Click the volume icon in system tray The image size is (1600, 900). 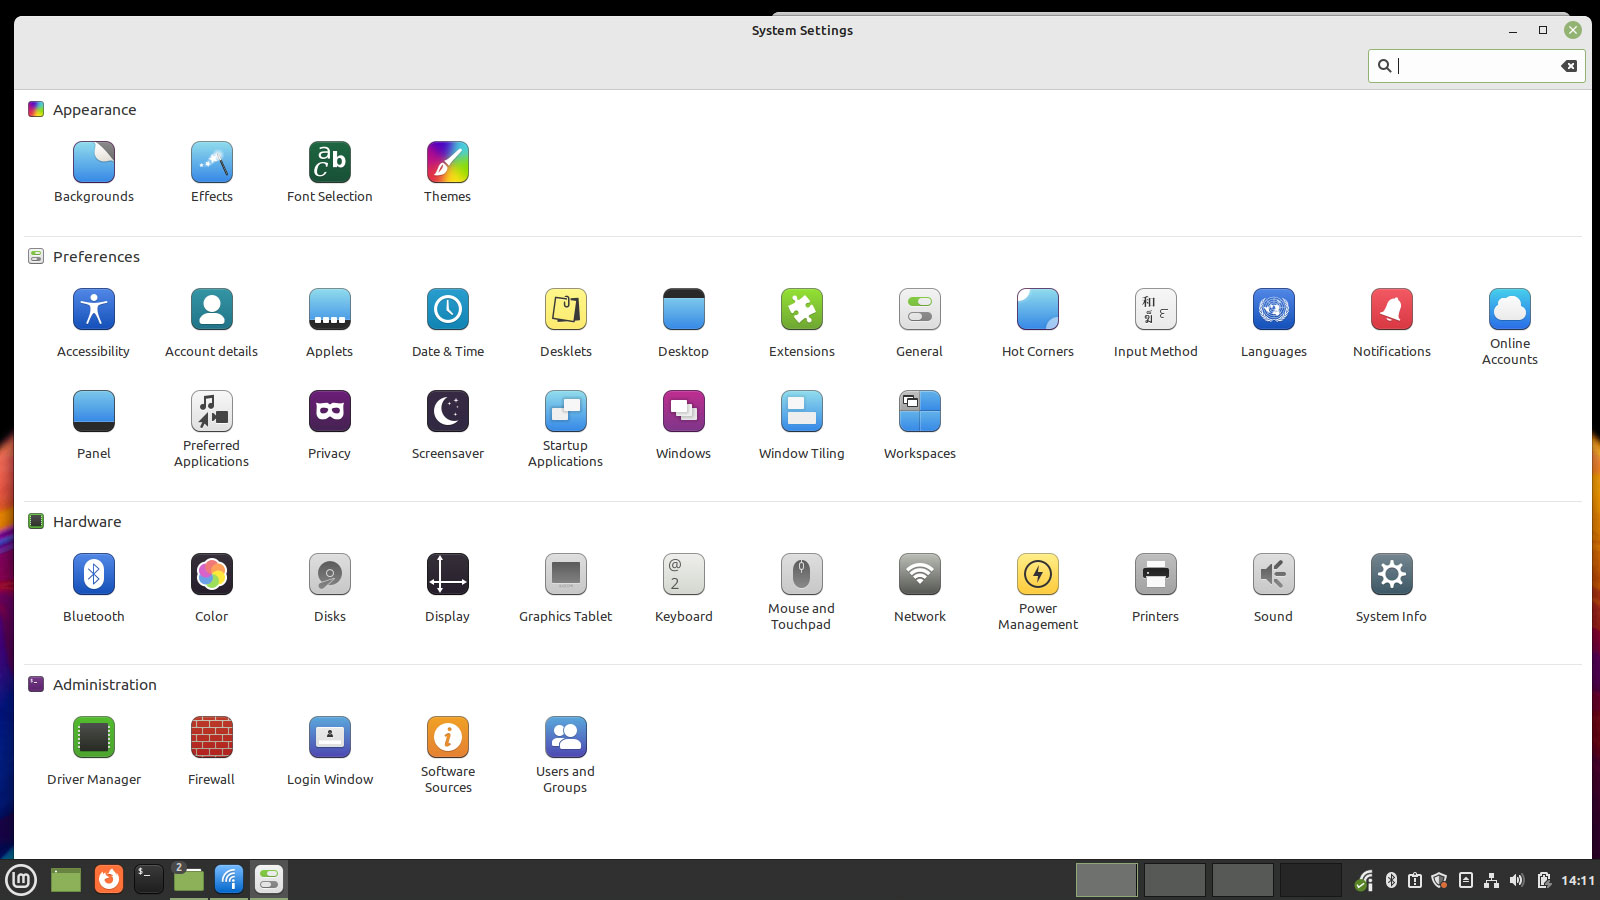click(x=1517, y=881)
